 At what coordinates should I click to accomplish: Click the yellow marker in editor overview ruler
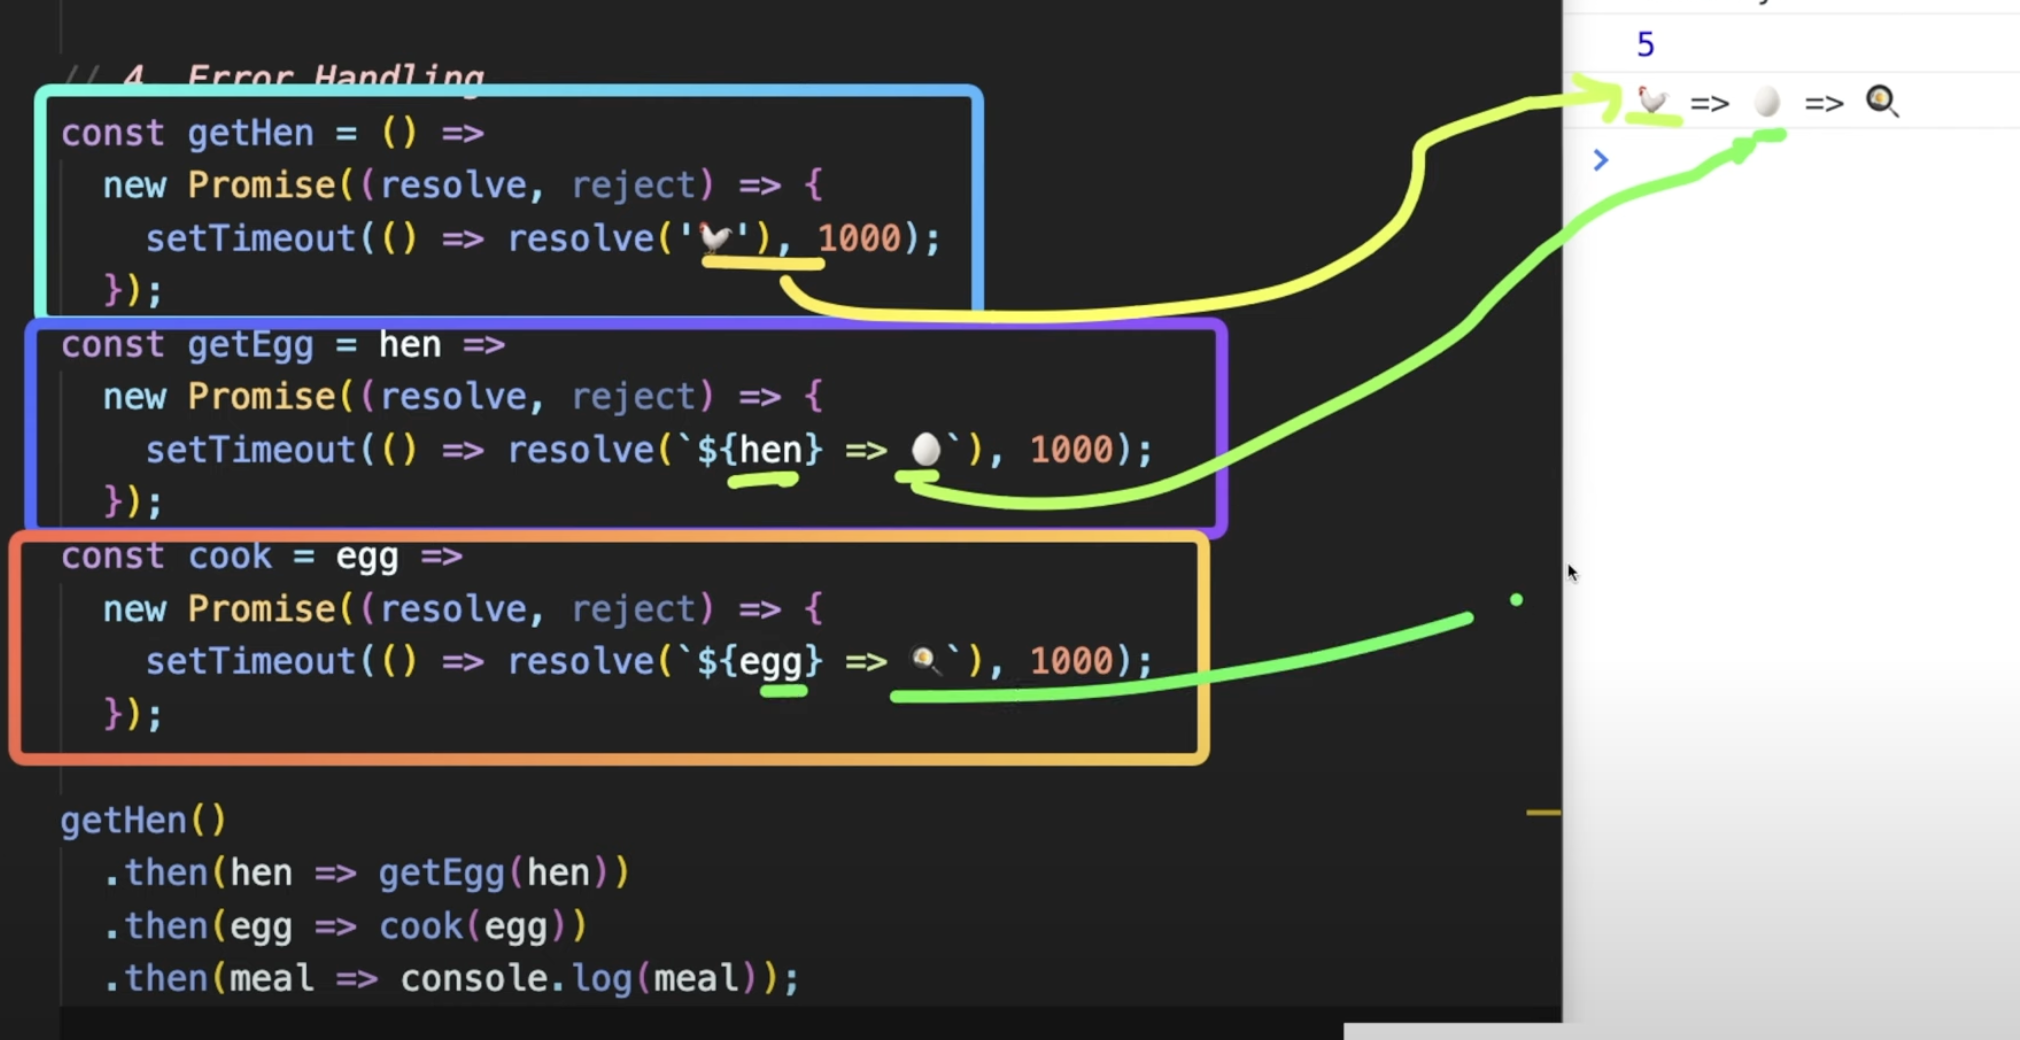[x=1543, y=813]
